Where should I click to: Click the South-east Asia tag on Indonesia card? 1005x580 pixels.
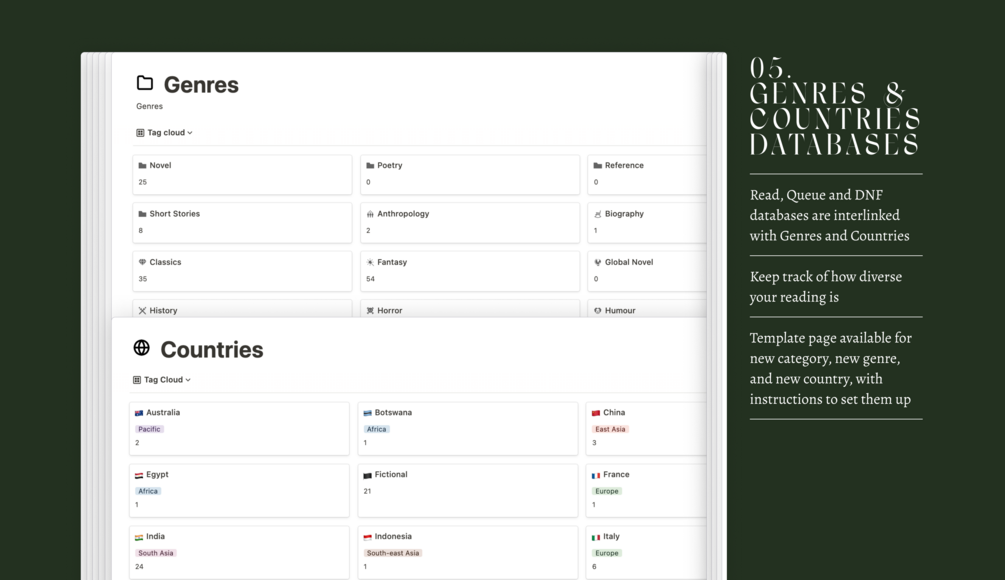coord(393,553)
